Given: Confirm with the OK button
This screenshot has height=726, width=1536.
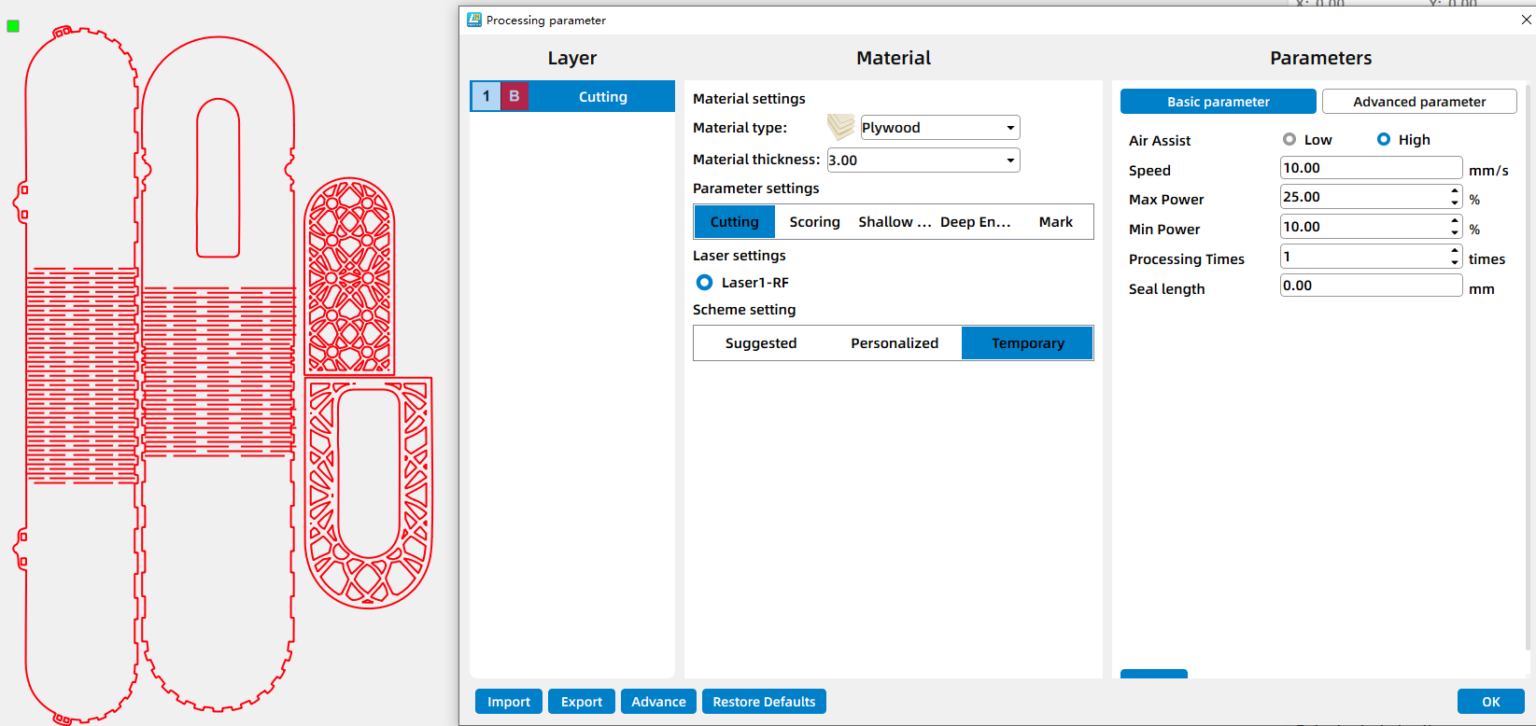Looking at the screenshot, I should click(x=1490, y=702).
